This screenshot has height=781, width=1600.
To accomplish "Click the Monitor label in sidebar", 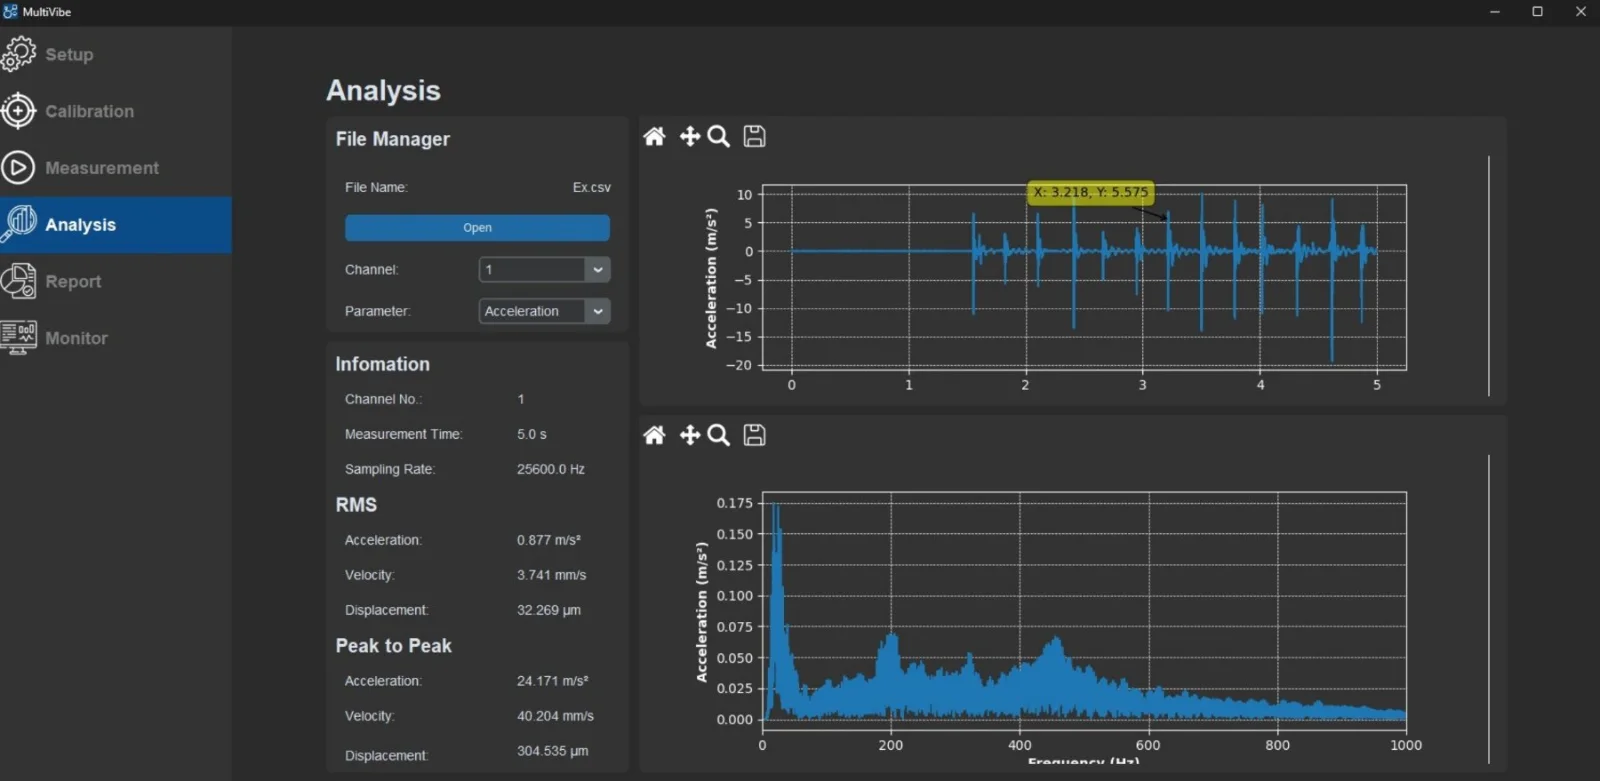I will coord(76,338).
